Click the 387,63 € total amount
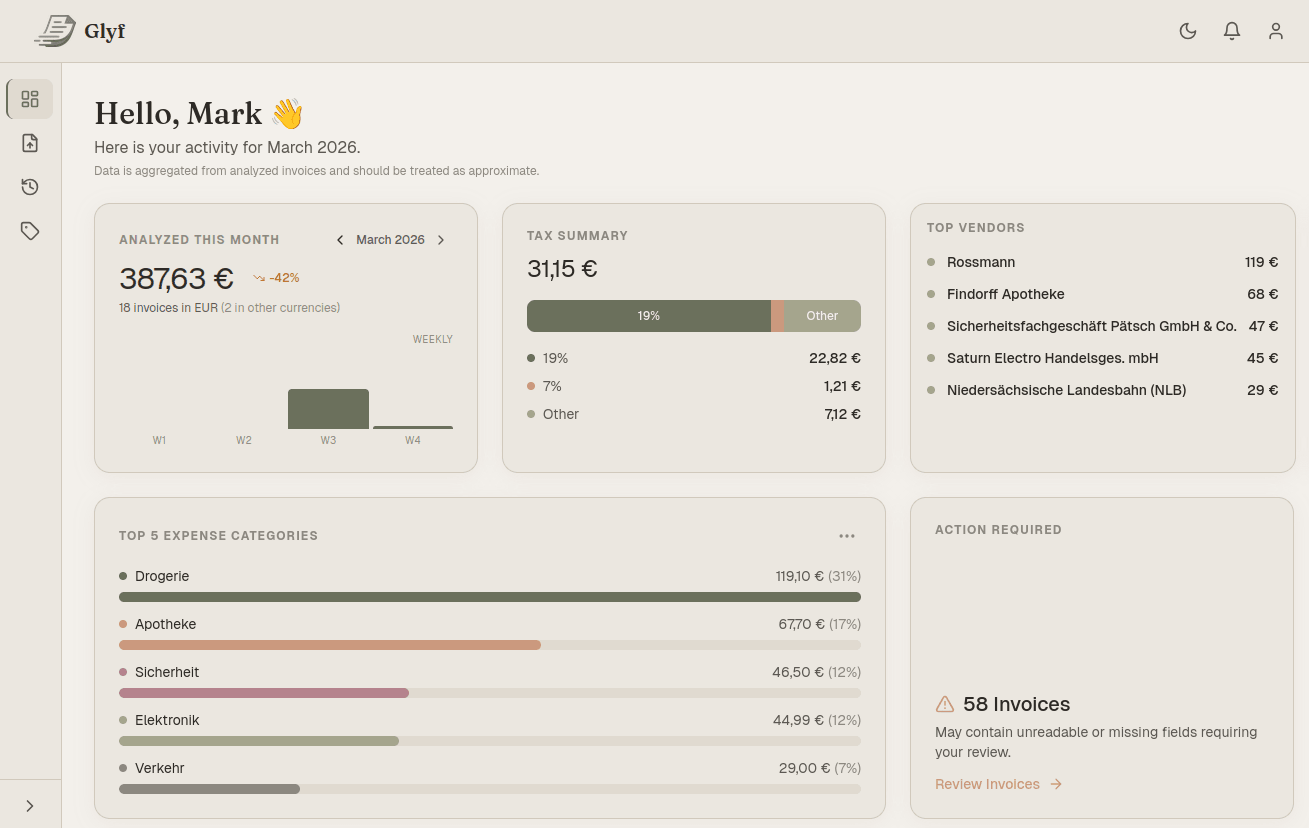 [176, 278]
